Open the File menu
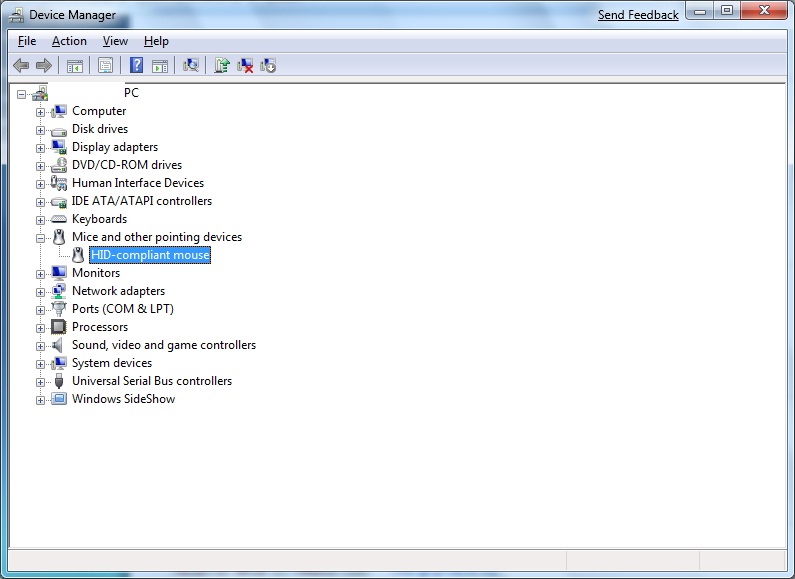This screenshot has height=579, width=795. 27,41
